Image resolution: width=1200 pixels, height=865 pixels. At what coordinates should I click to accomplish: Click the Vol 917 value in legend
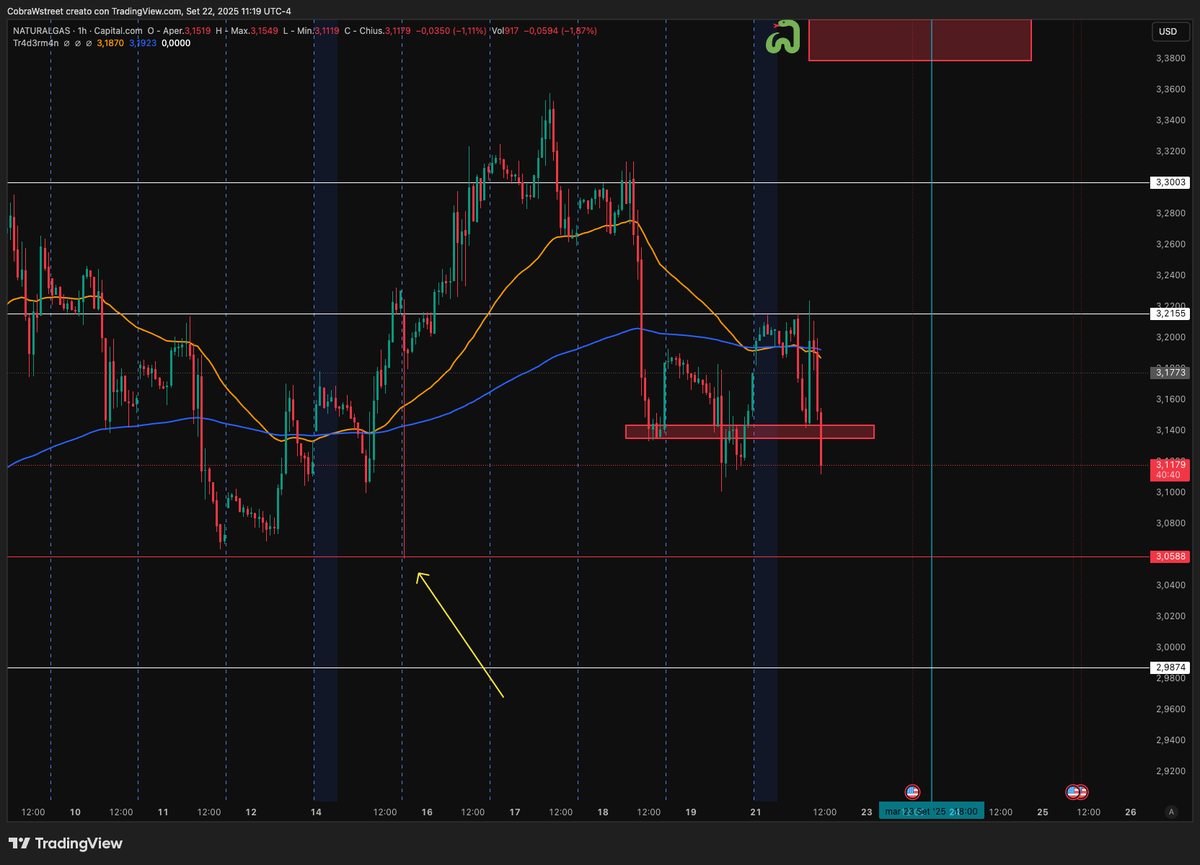[x=503, y=30]
